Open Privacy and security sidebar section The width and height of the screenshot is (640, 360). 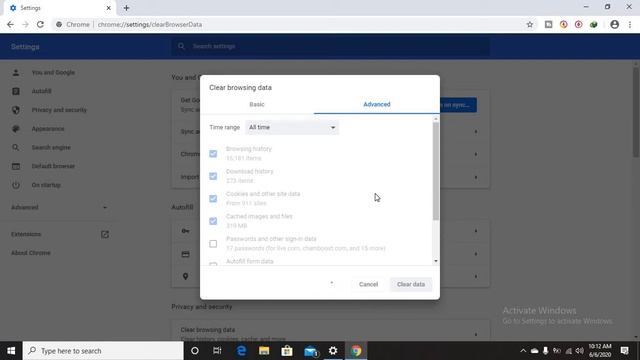[x=59, y=110]
